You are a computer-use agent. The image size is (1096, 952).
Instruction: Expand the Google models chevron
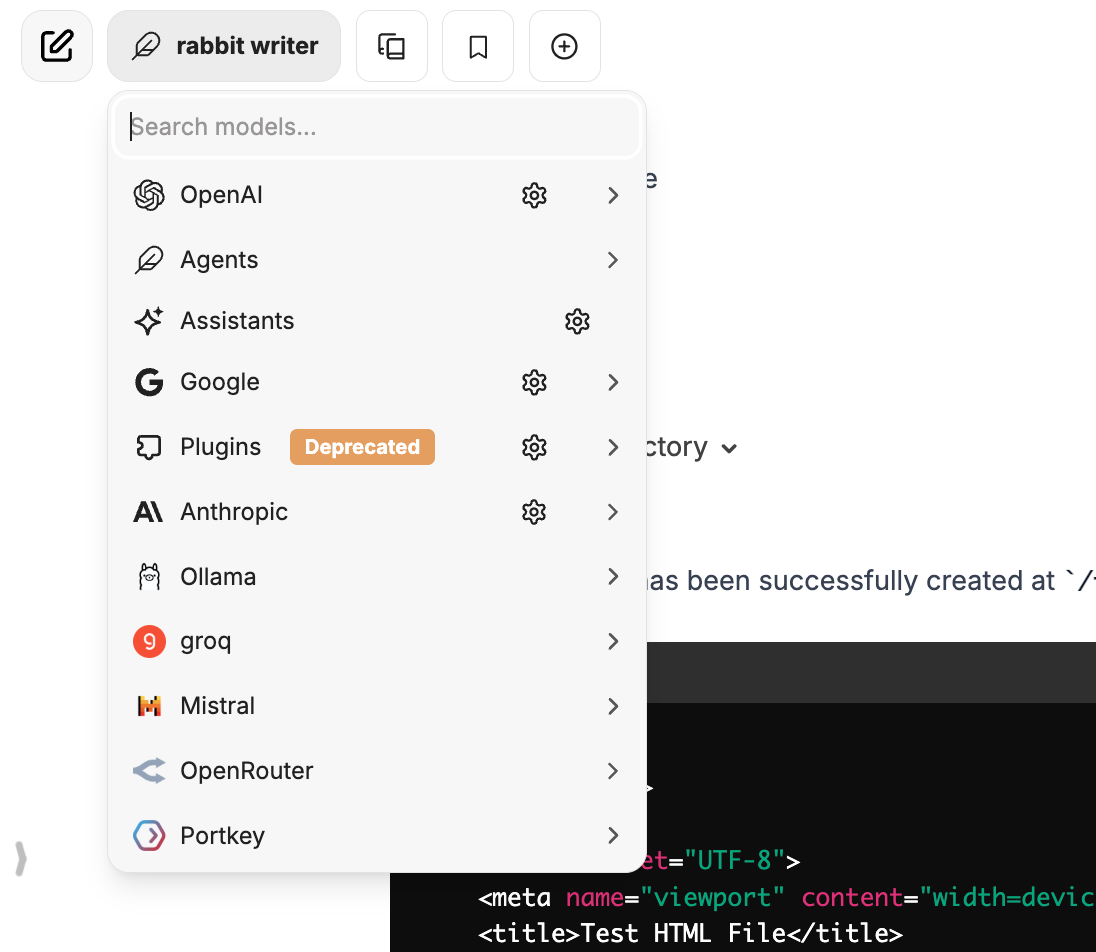613,382
